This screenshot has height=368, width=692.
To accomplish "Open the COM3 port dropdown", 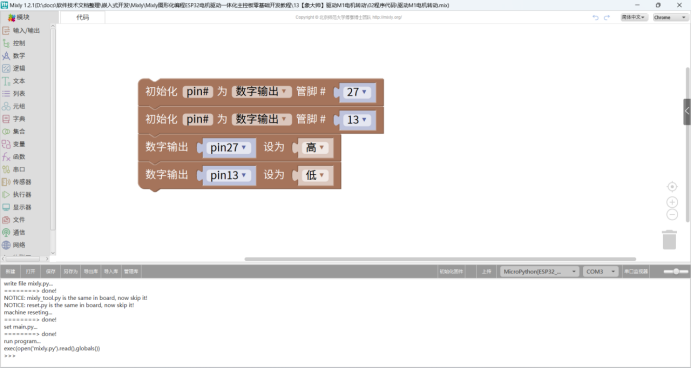I will [601, 271].
